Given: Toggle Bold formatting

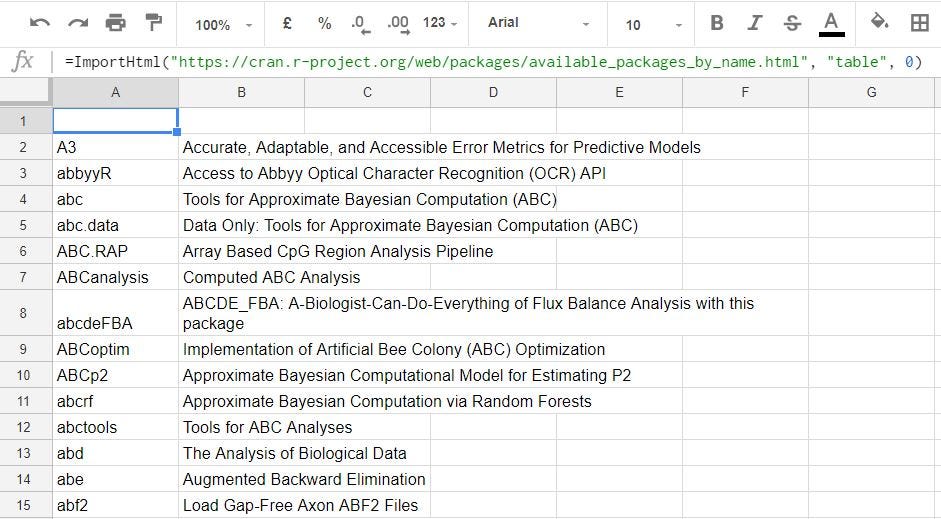Looking at the screenshot, I should [x=717, y=23].
